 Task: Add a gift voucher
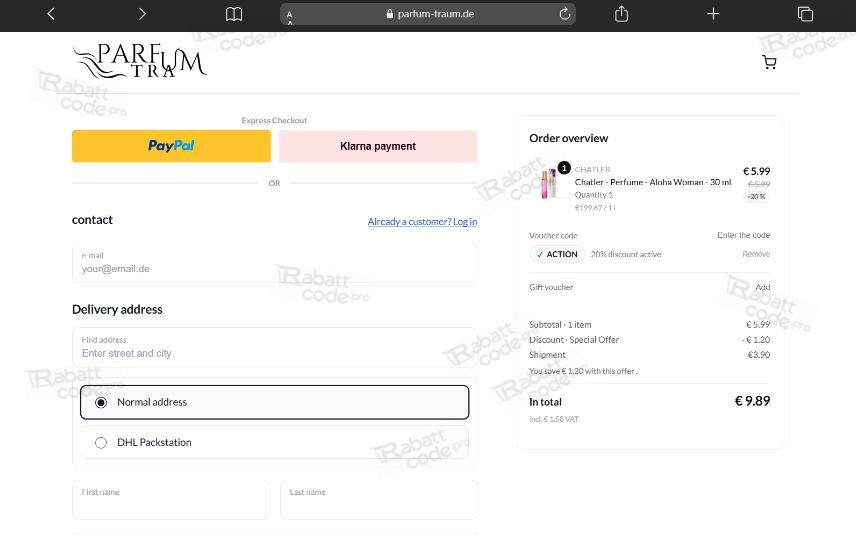coord(763,287)
